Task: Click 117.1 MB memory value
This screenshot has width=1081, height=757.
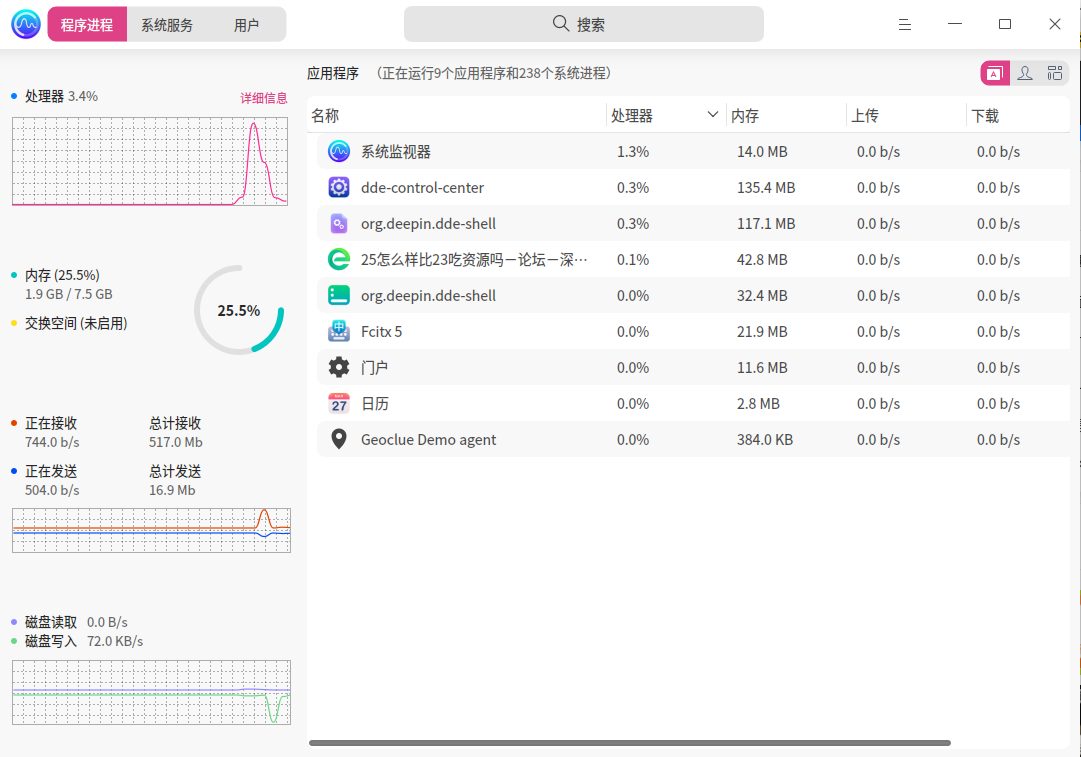Action: tap(766, 223)
